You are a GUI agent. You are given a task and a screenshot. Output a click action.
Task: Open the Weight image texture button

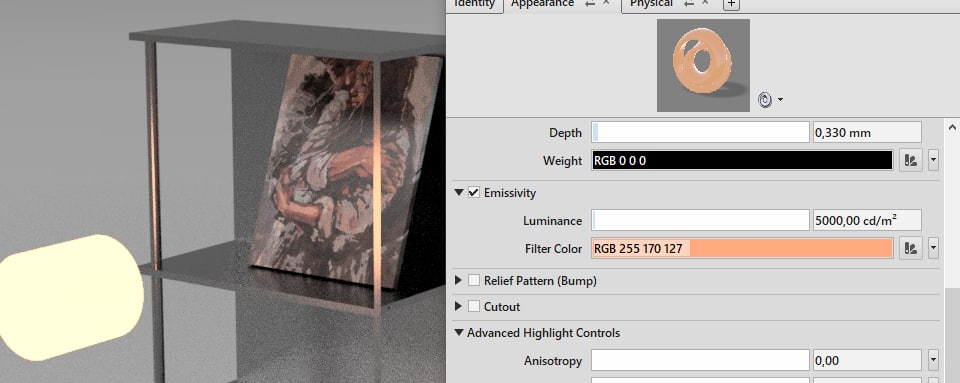[x=911, y=161]
